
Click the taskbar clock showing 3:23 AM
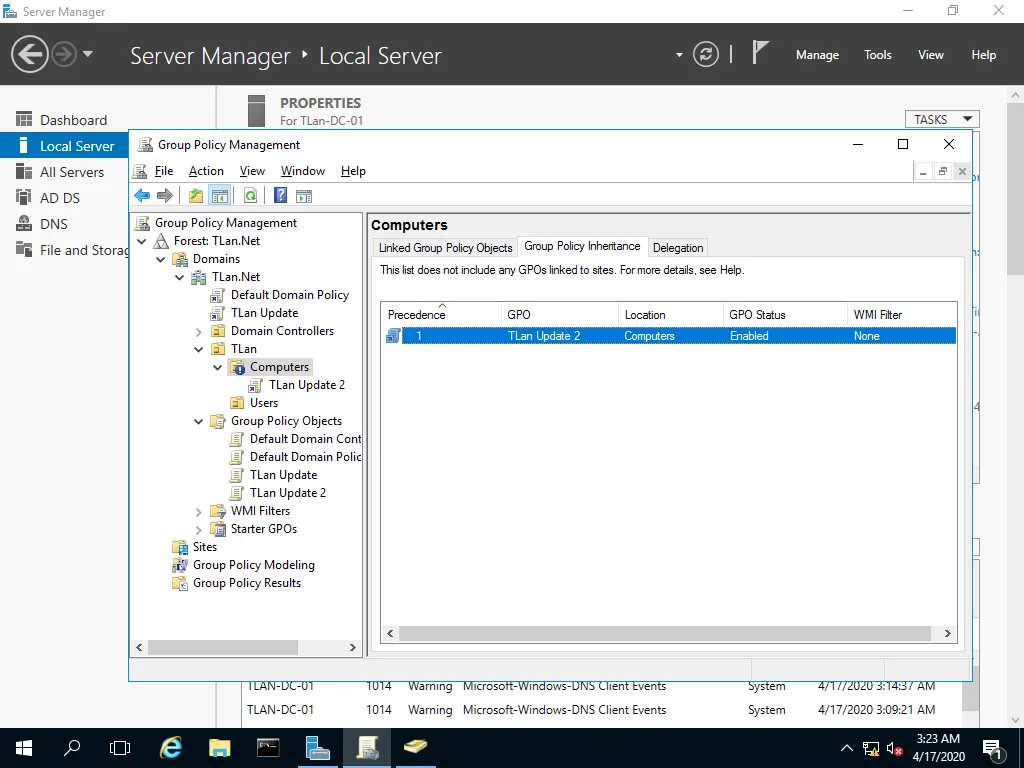pyautogui.click(x=938, y=748)
